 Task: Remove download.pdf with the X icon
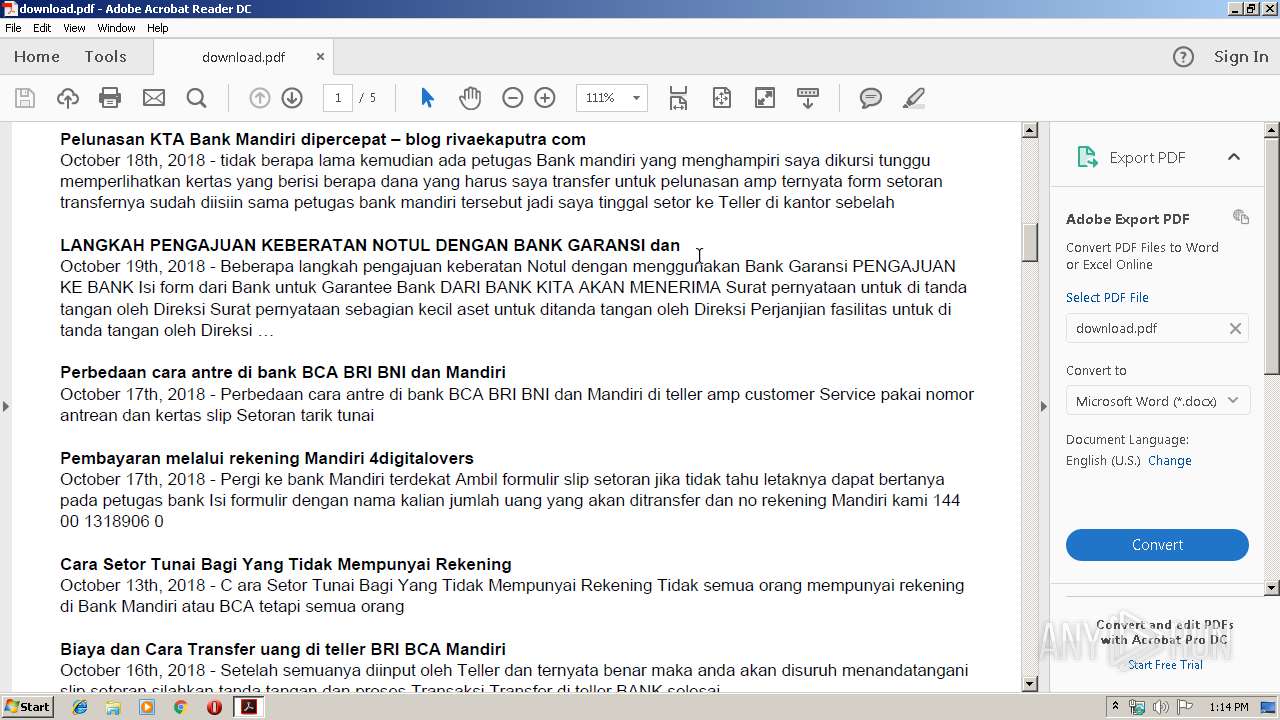pos(1235,328)
